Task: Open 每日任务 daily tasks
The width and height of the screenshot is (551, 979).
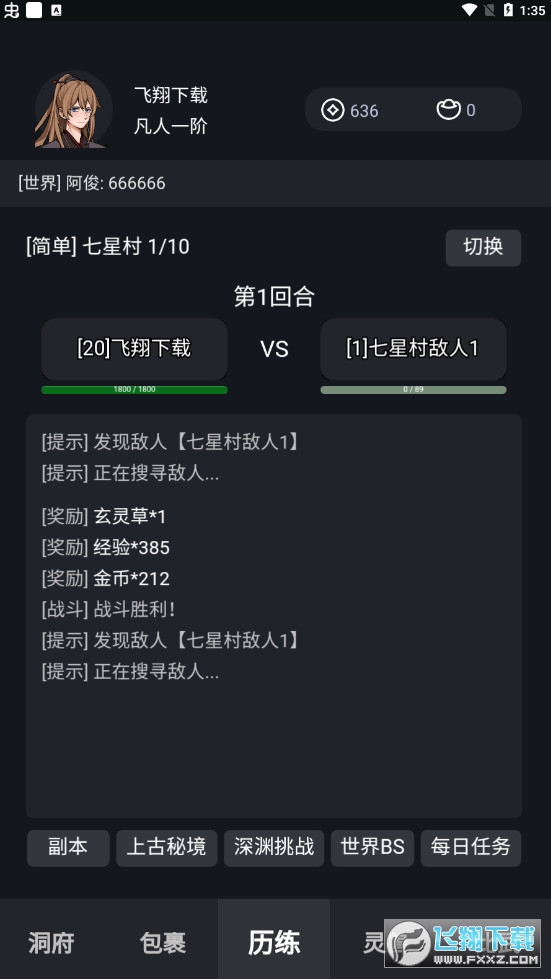Action: [x=471, y=847]
